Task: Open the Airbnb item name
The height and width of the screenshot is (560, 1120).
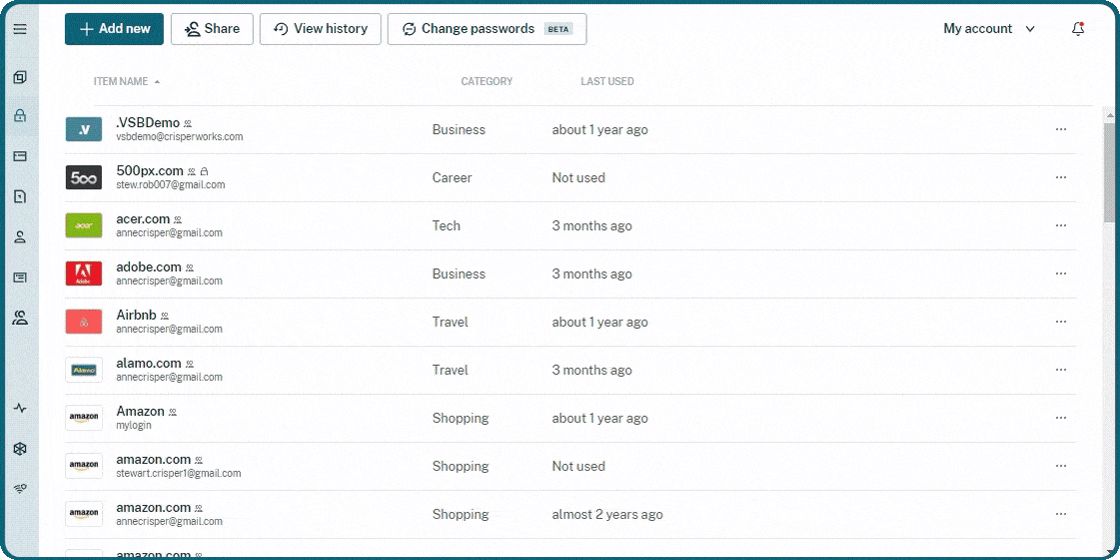Action: 136,315
